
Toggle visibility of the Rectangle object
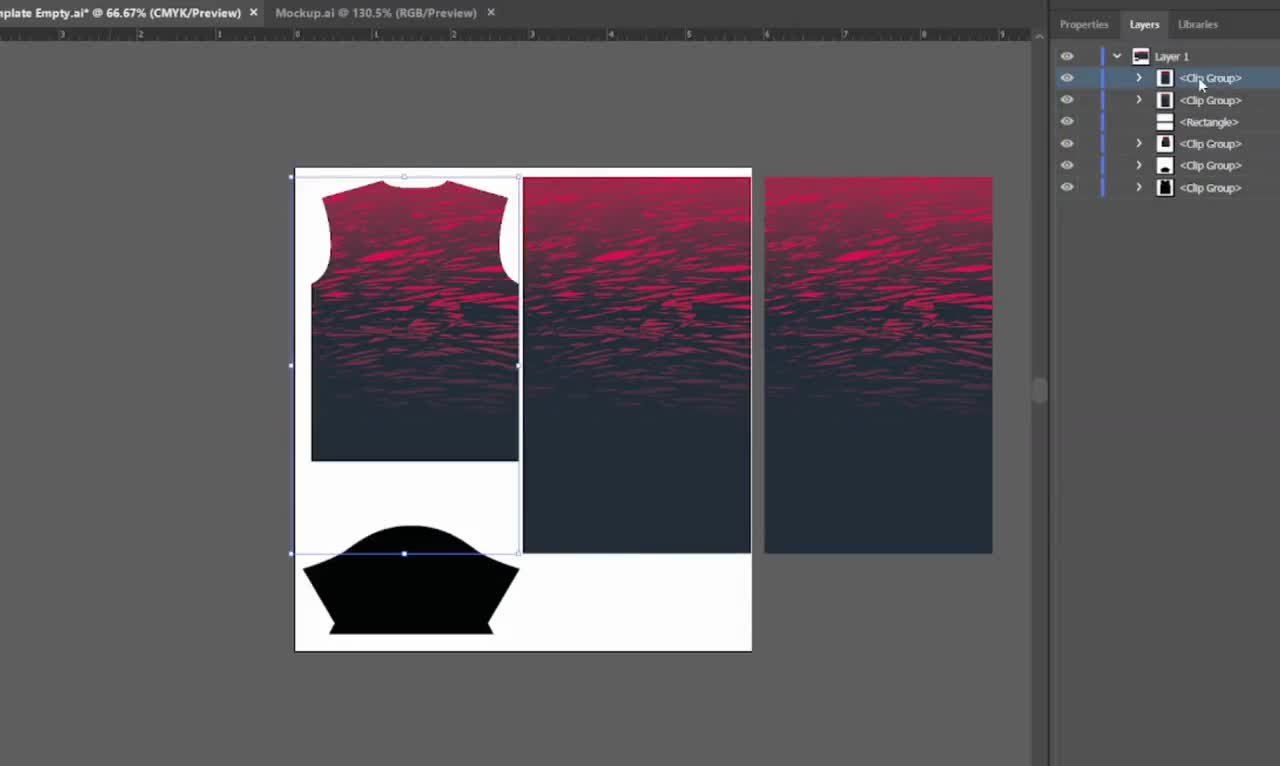coord(1067,122)
